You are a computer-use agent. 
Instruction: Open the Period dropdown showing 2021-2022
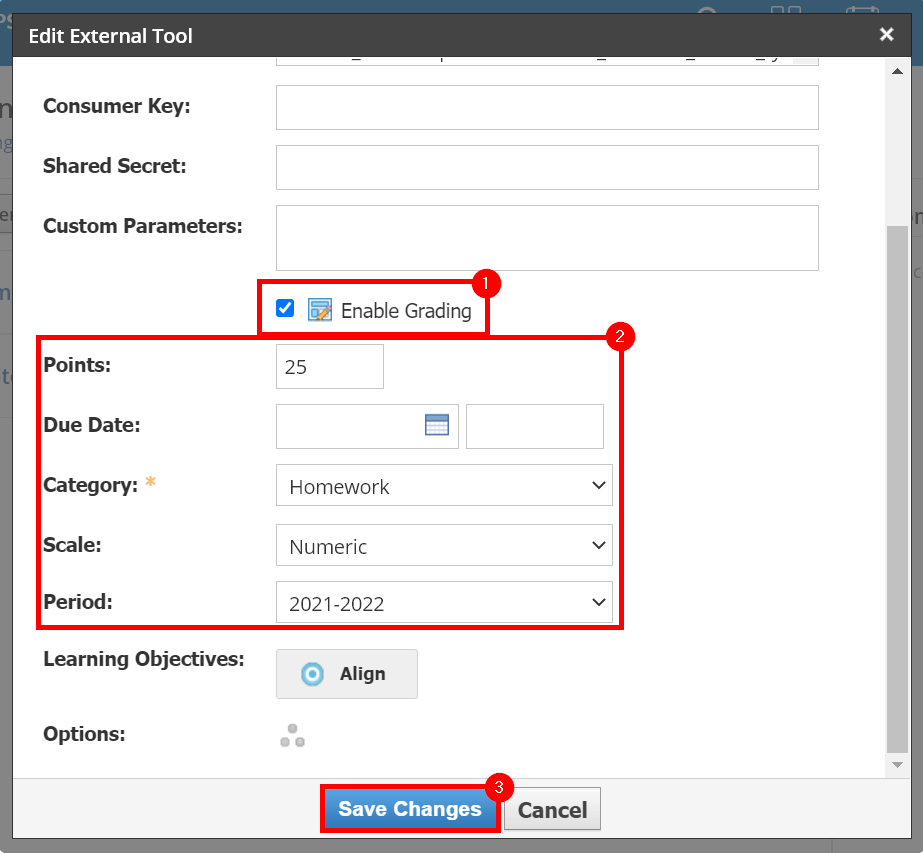(x=444, y=602)
